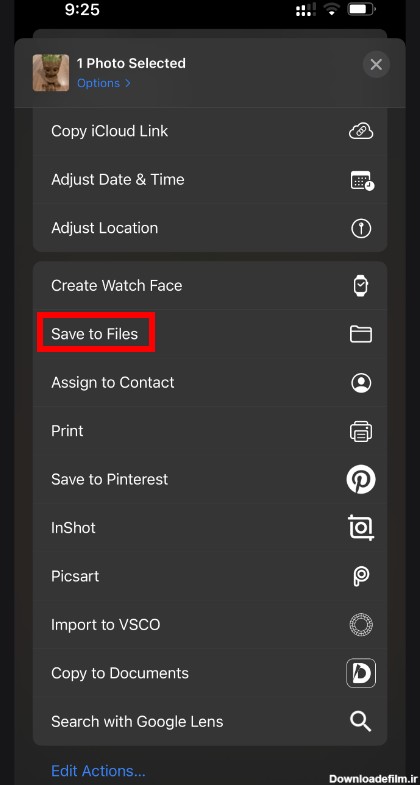Image resolution: width=420 pixels, height=785 pixels.
Task: Tap the Documents app icon
Action: [x=361, y=673]
